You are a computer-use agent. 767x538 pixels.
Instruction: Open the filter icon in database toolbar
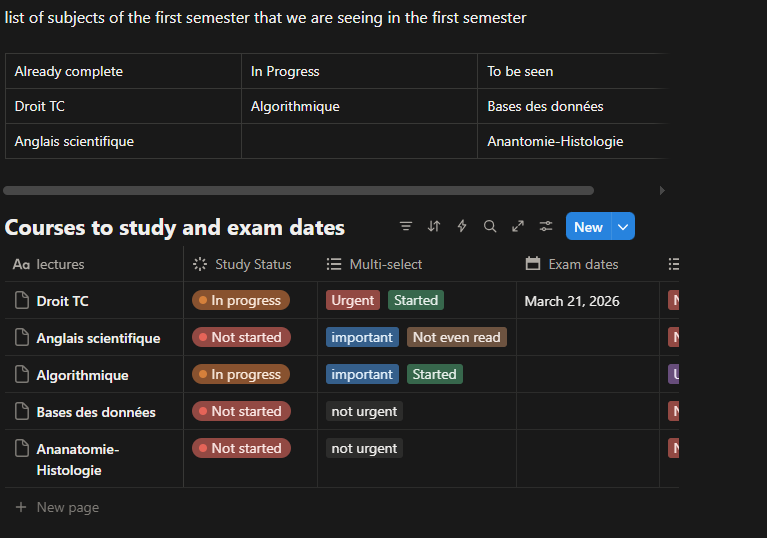click(406, 226)
